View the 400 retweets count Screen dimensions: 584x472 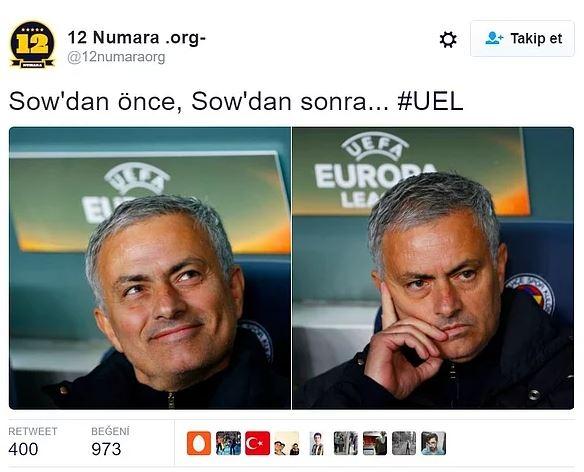[23, 449]
